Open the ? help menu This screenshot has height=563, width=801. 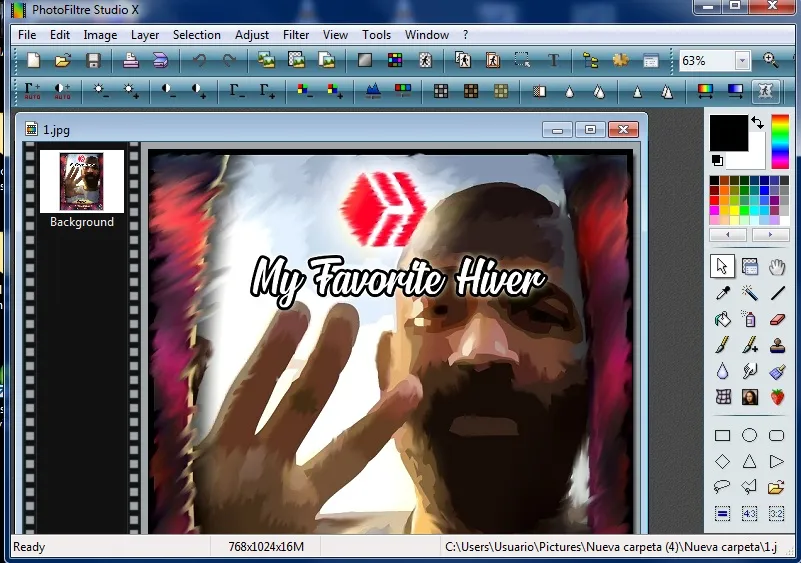pos(465,35)
